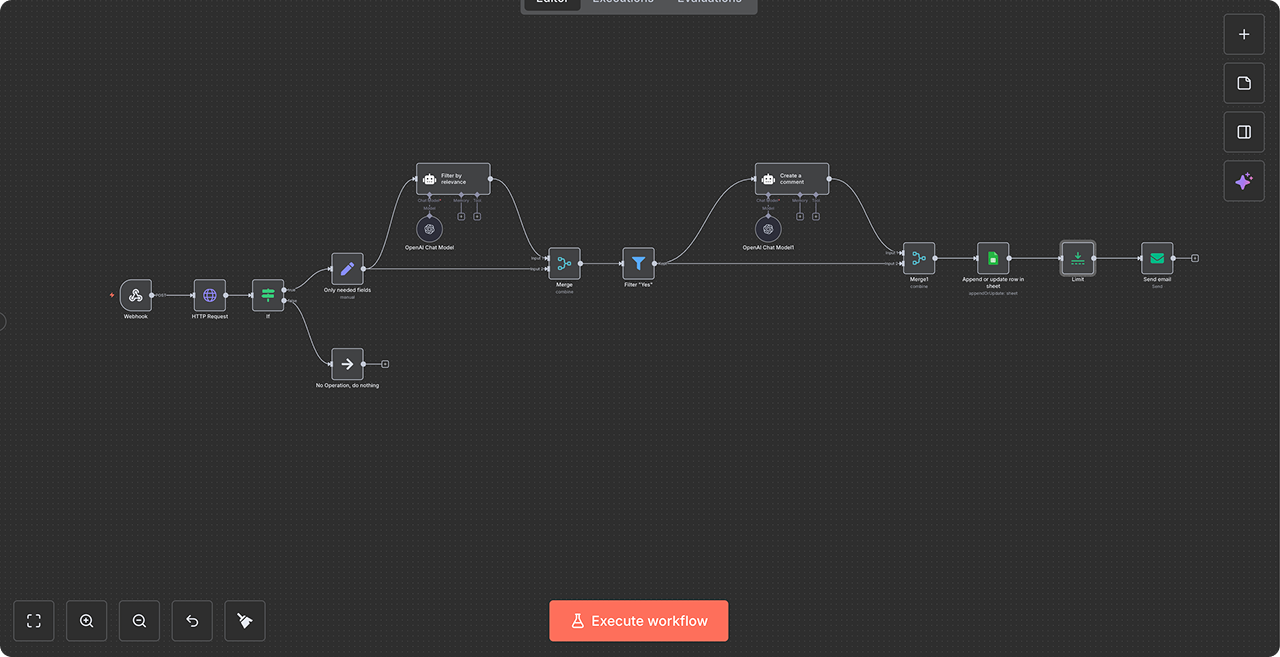Open the "Create a comment" agent node
The image size is (1280, 657).
click(x=791, y=177)
